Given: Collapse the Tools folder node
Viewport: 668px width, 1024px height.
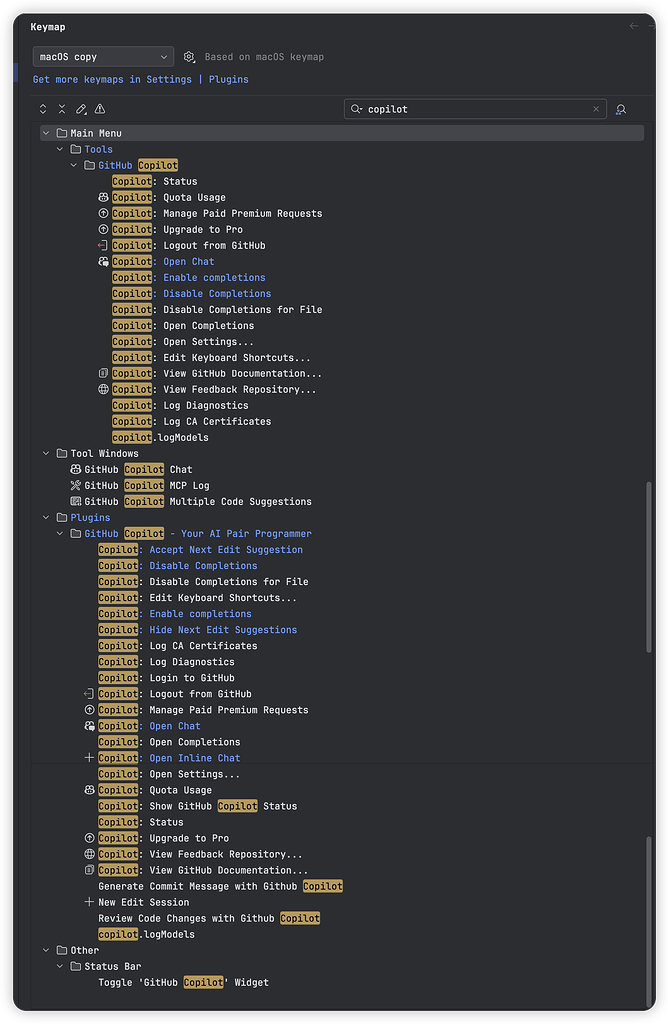Looking at the screenshot, I should (x=60, y=149).
